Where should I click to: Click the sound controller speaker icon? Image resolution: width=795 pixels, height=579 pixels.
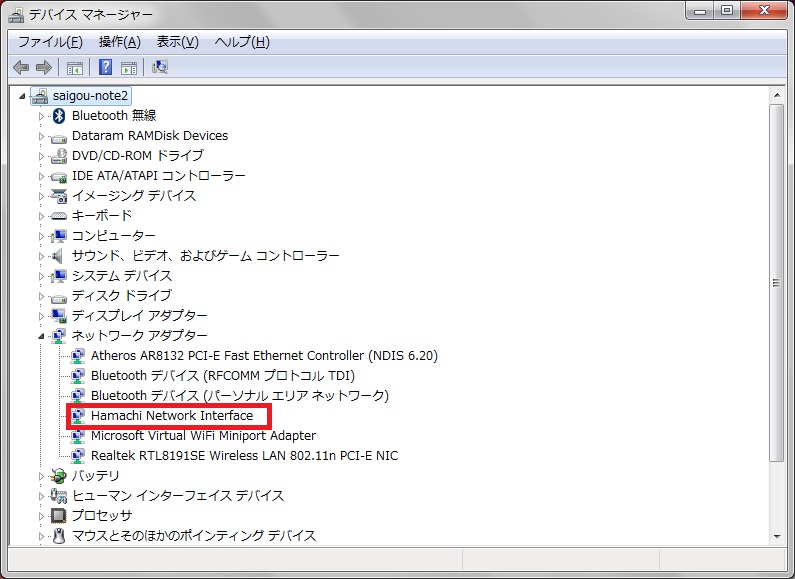tap(59, 256)
